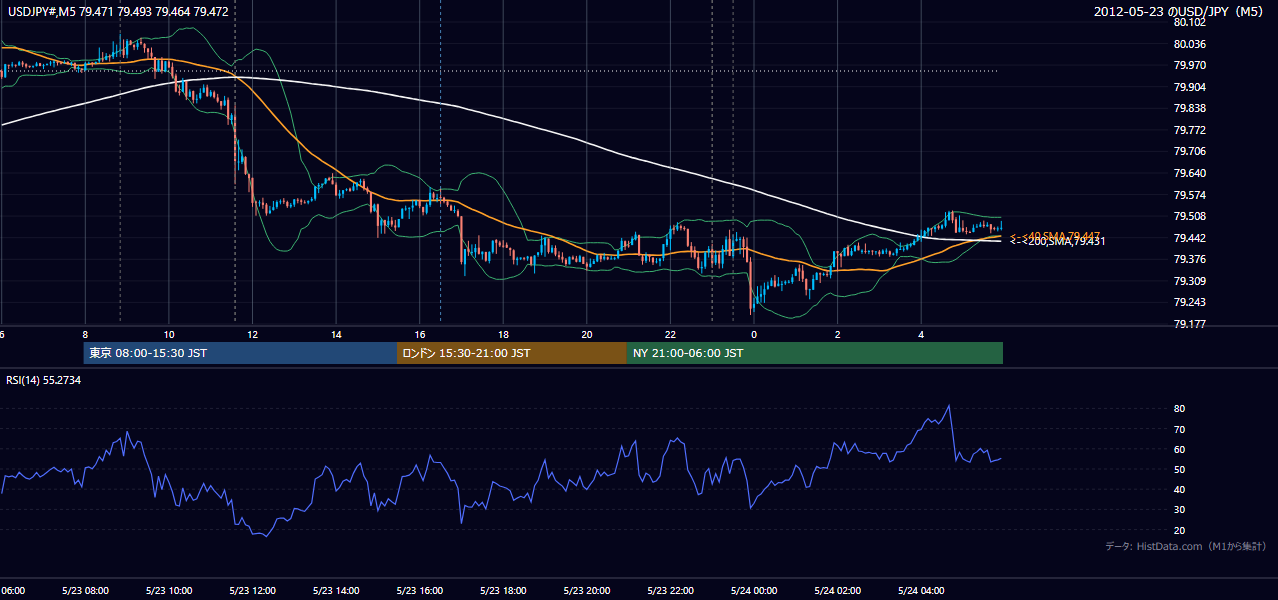Click the RSI scale value 70

(x=1180, y=429)
